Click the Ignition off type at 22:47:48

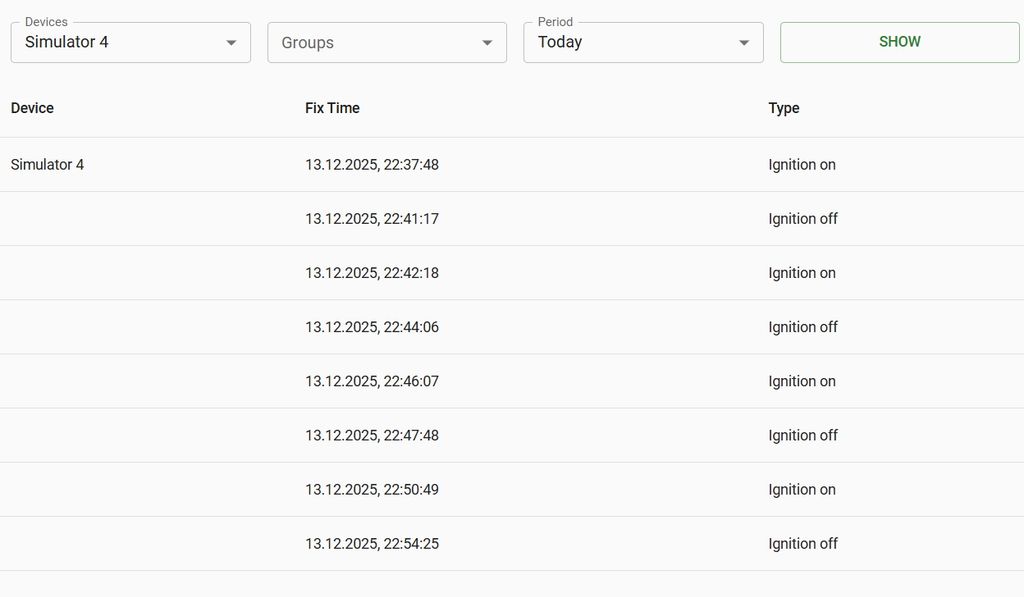803,435
